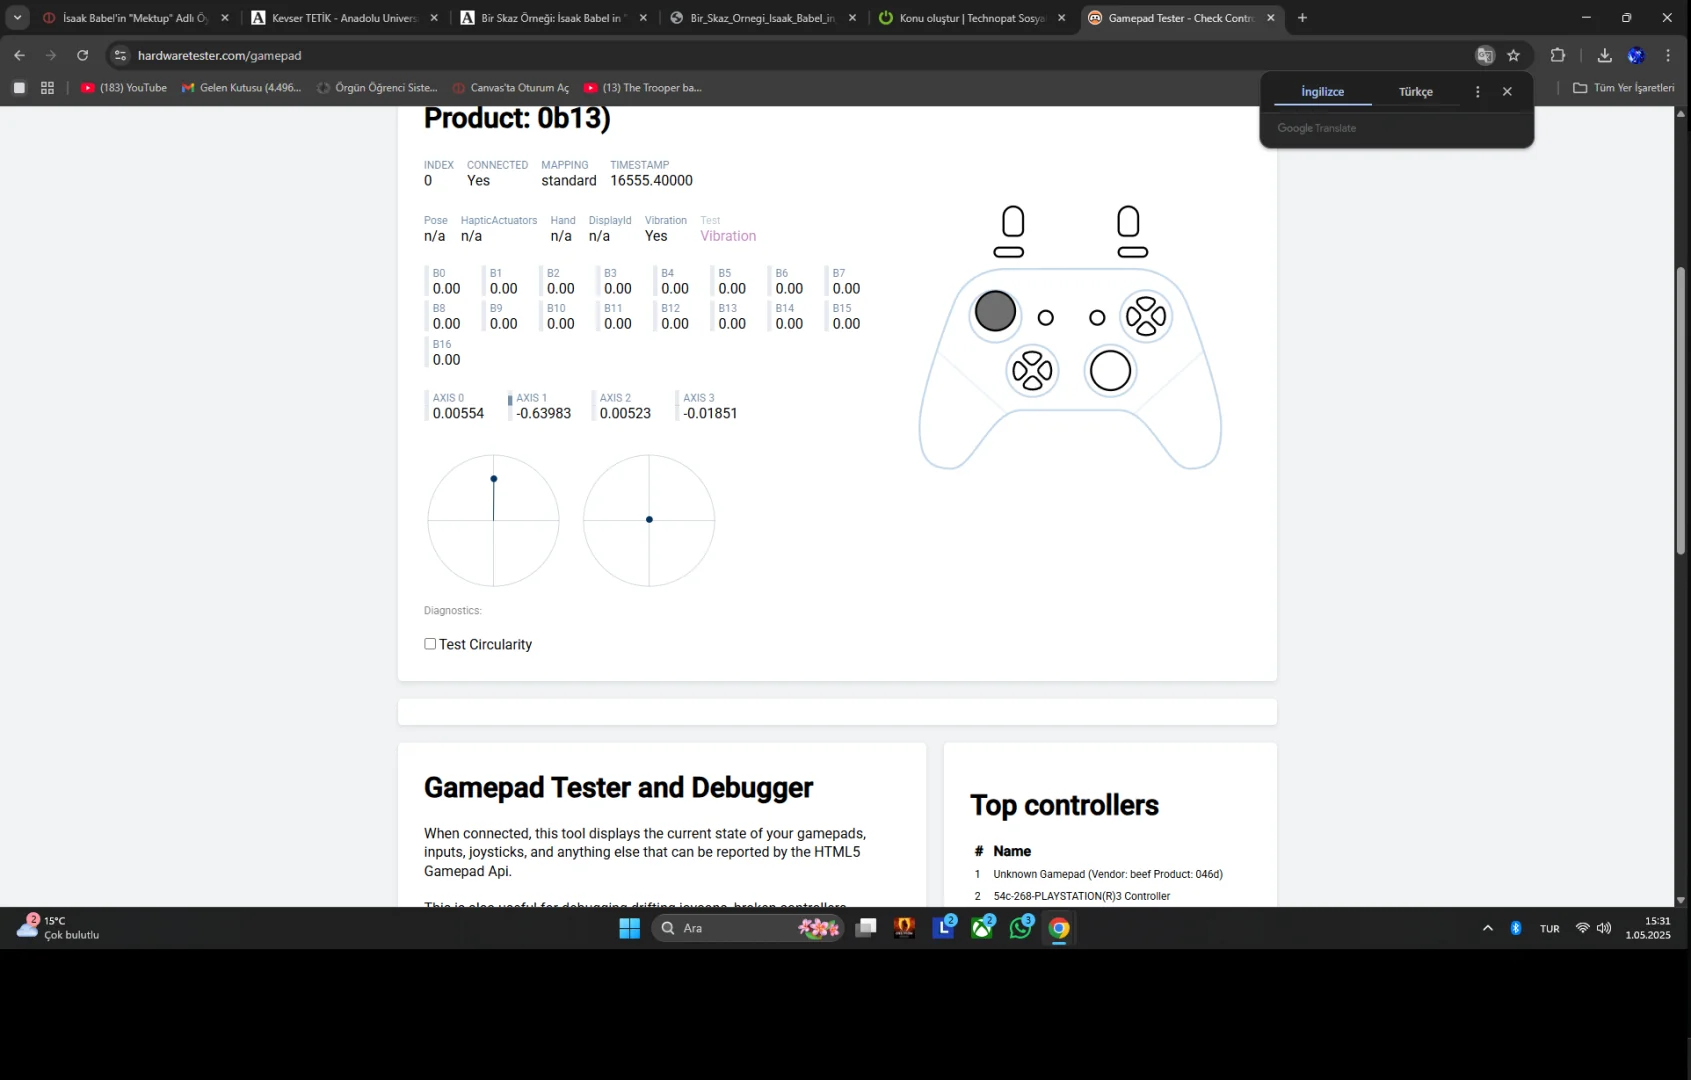Open the tab search dropdown arrow

pyautogui.click(x=17, y=18)
